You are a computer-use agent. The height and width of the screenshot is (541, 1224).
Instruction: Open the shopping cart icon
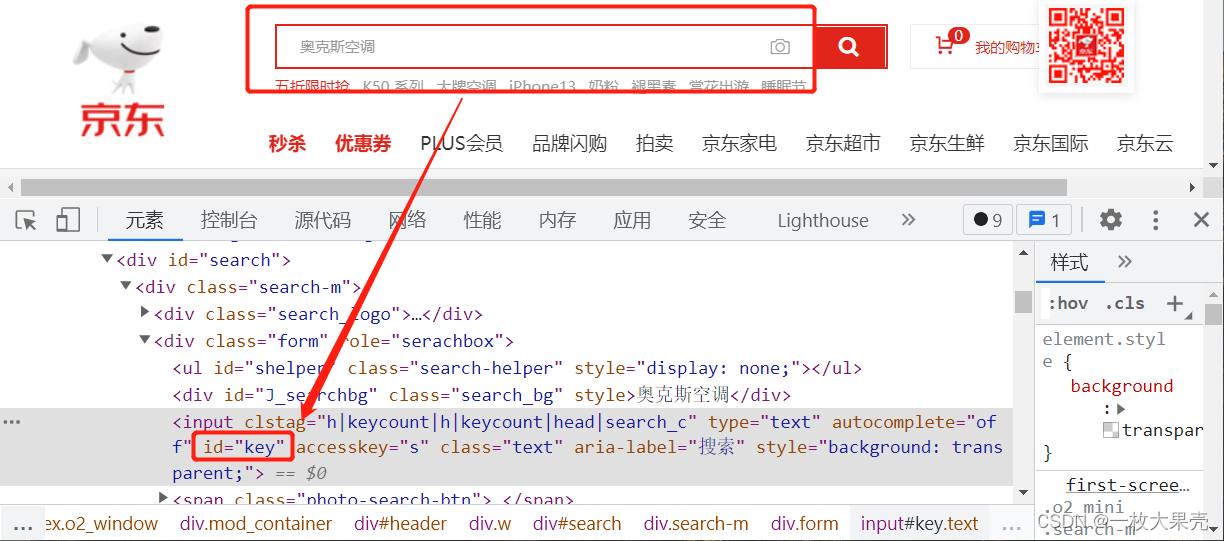(x=945, y=46)
